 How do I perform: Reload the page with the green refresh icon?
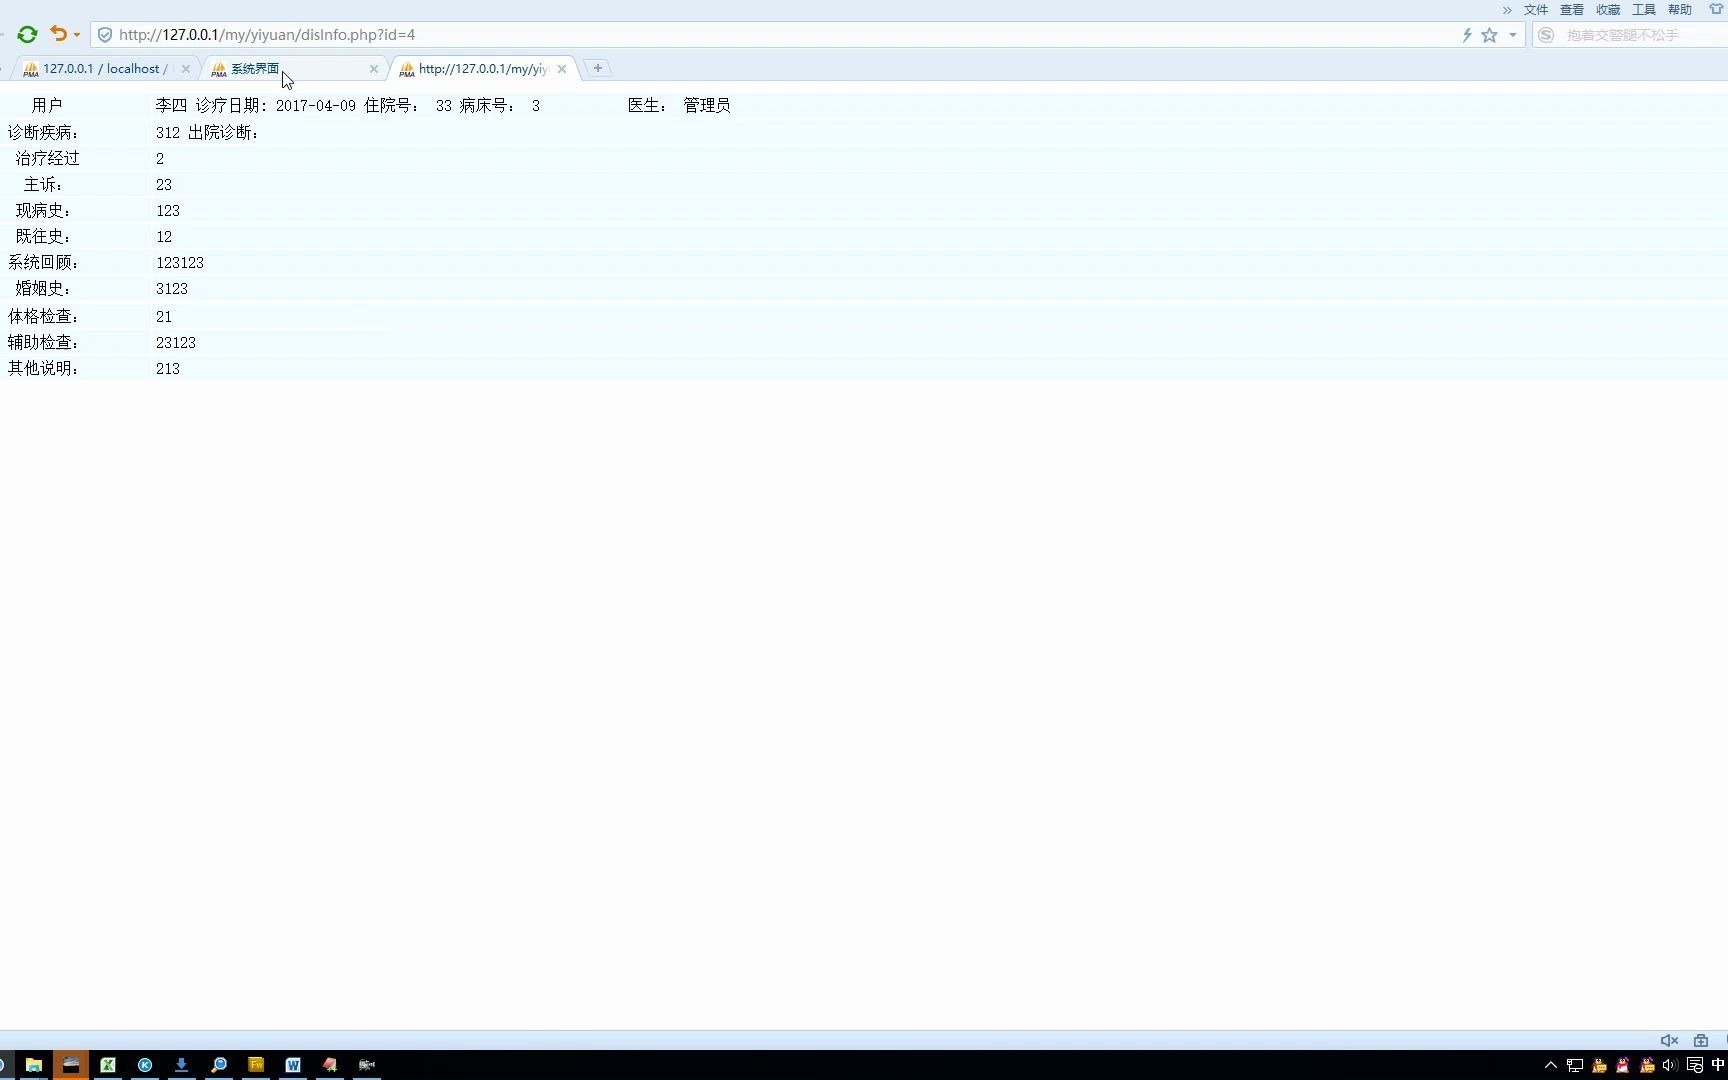(x=27, y=34)
